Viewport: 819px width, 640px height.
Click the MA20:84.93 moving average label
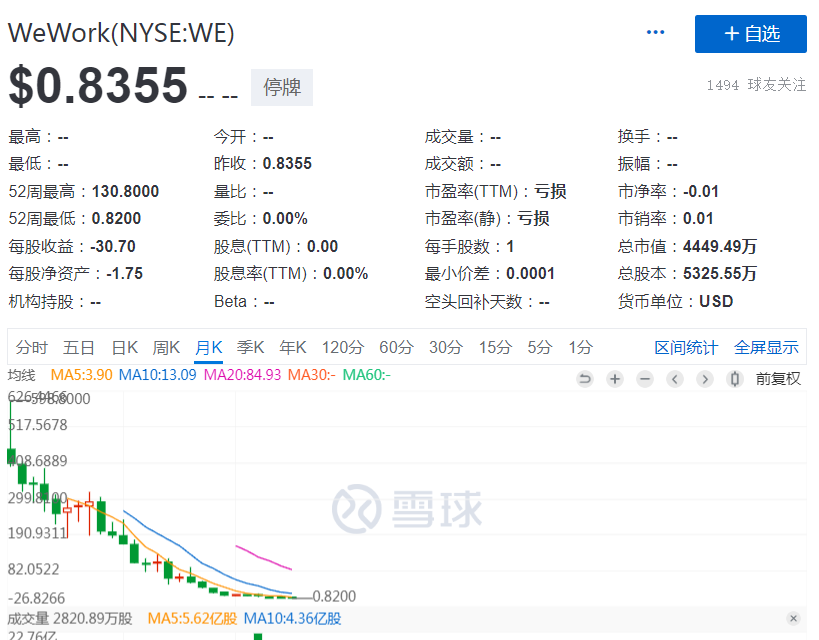click(242, 375)
